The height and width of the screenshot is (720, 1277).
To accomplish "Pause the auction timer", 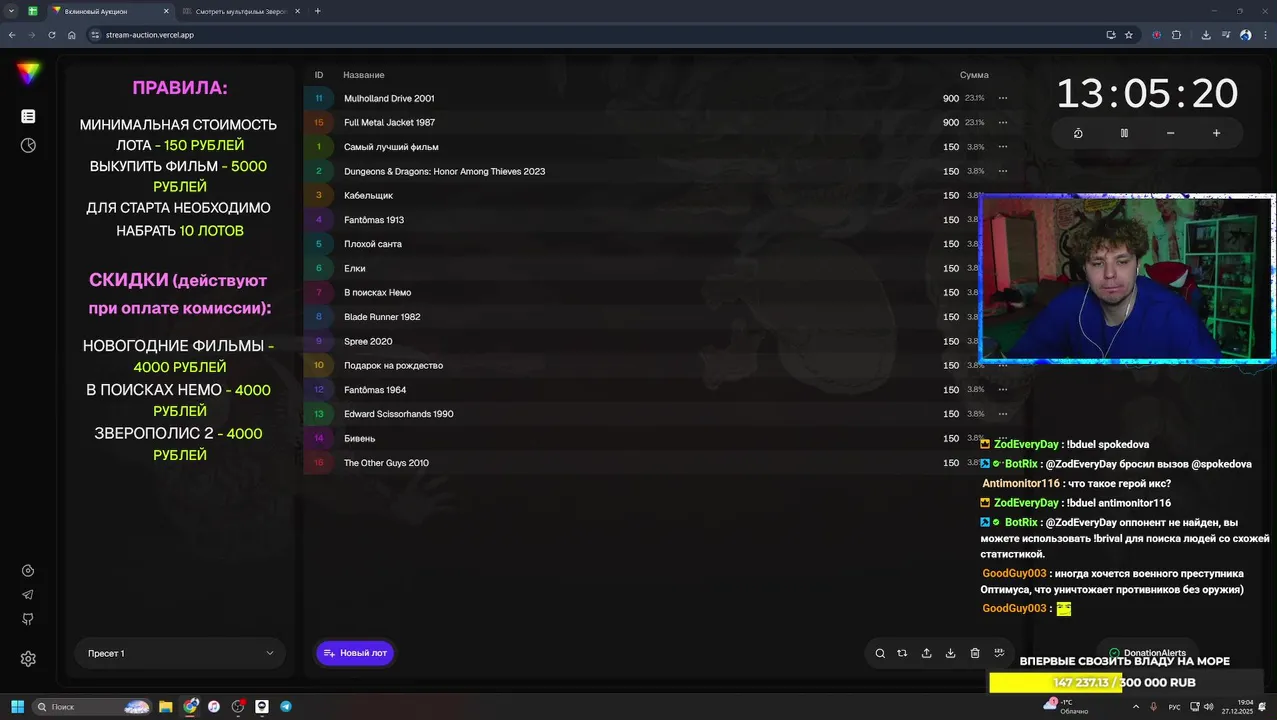I will coord(1124,133).
